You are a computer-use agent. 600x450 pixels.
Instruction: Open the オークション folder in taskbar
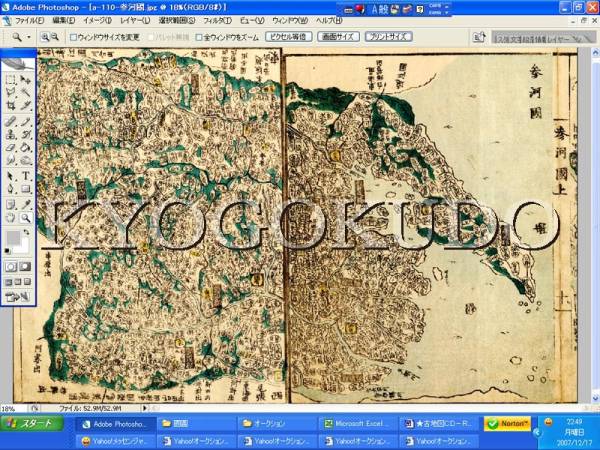[x=276, y=424]
